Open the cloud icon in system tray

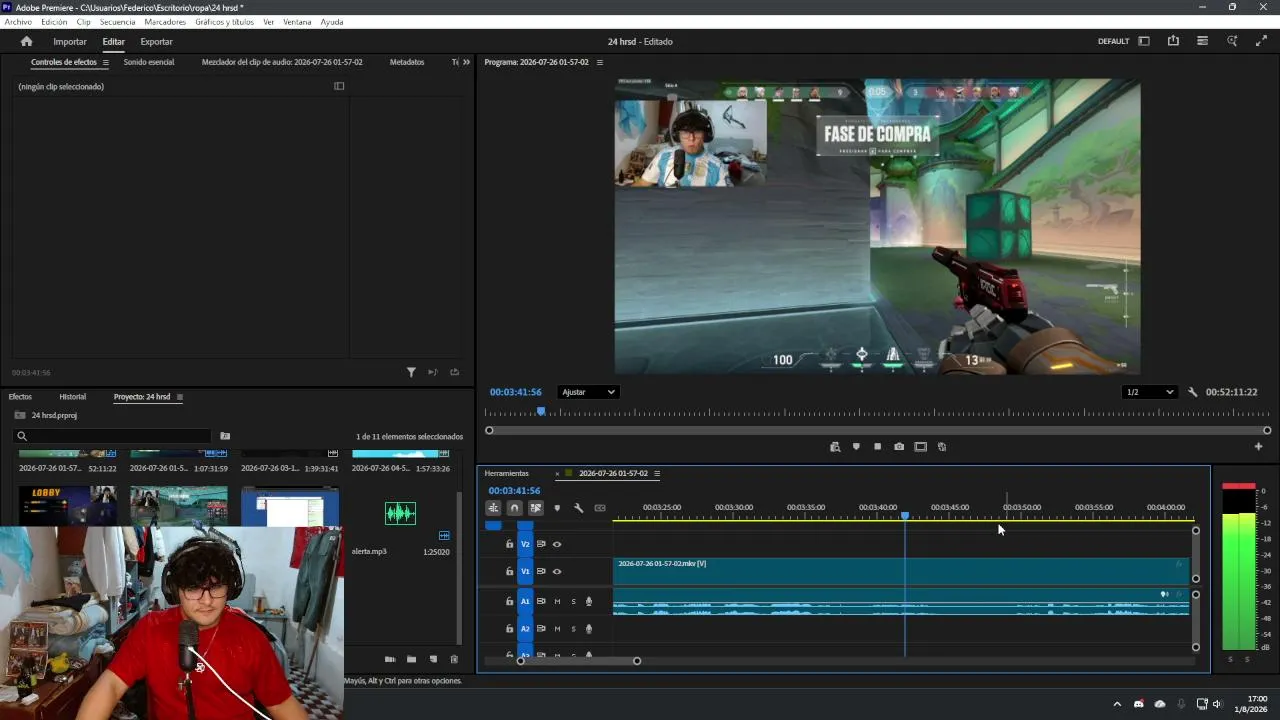pos(1160,704)
